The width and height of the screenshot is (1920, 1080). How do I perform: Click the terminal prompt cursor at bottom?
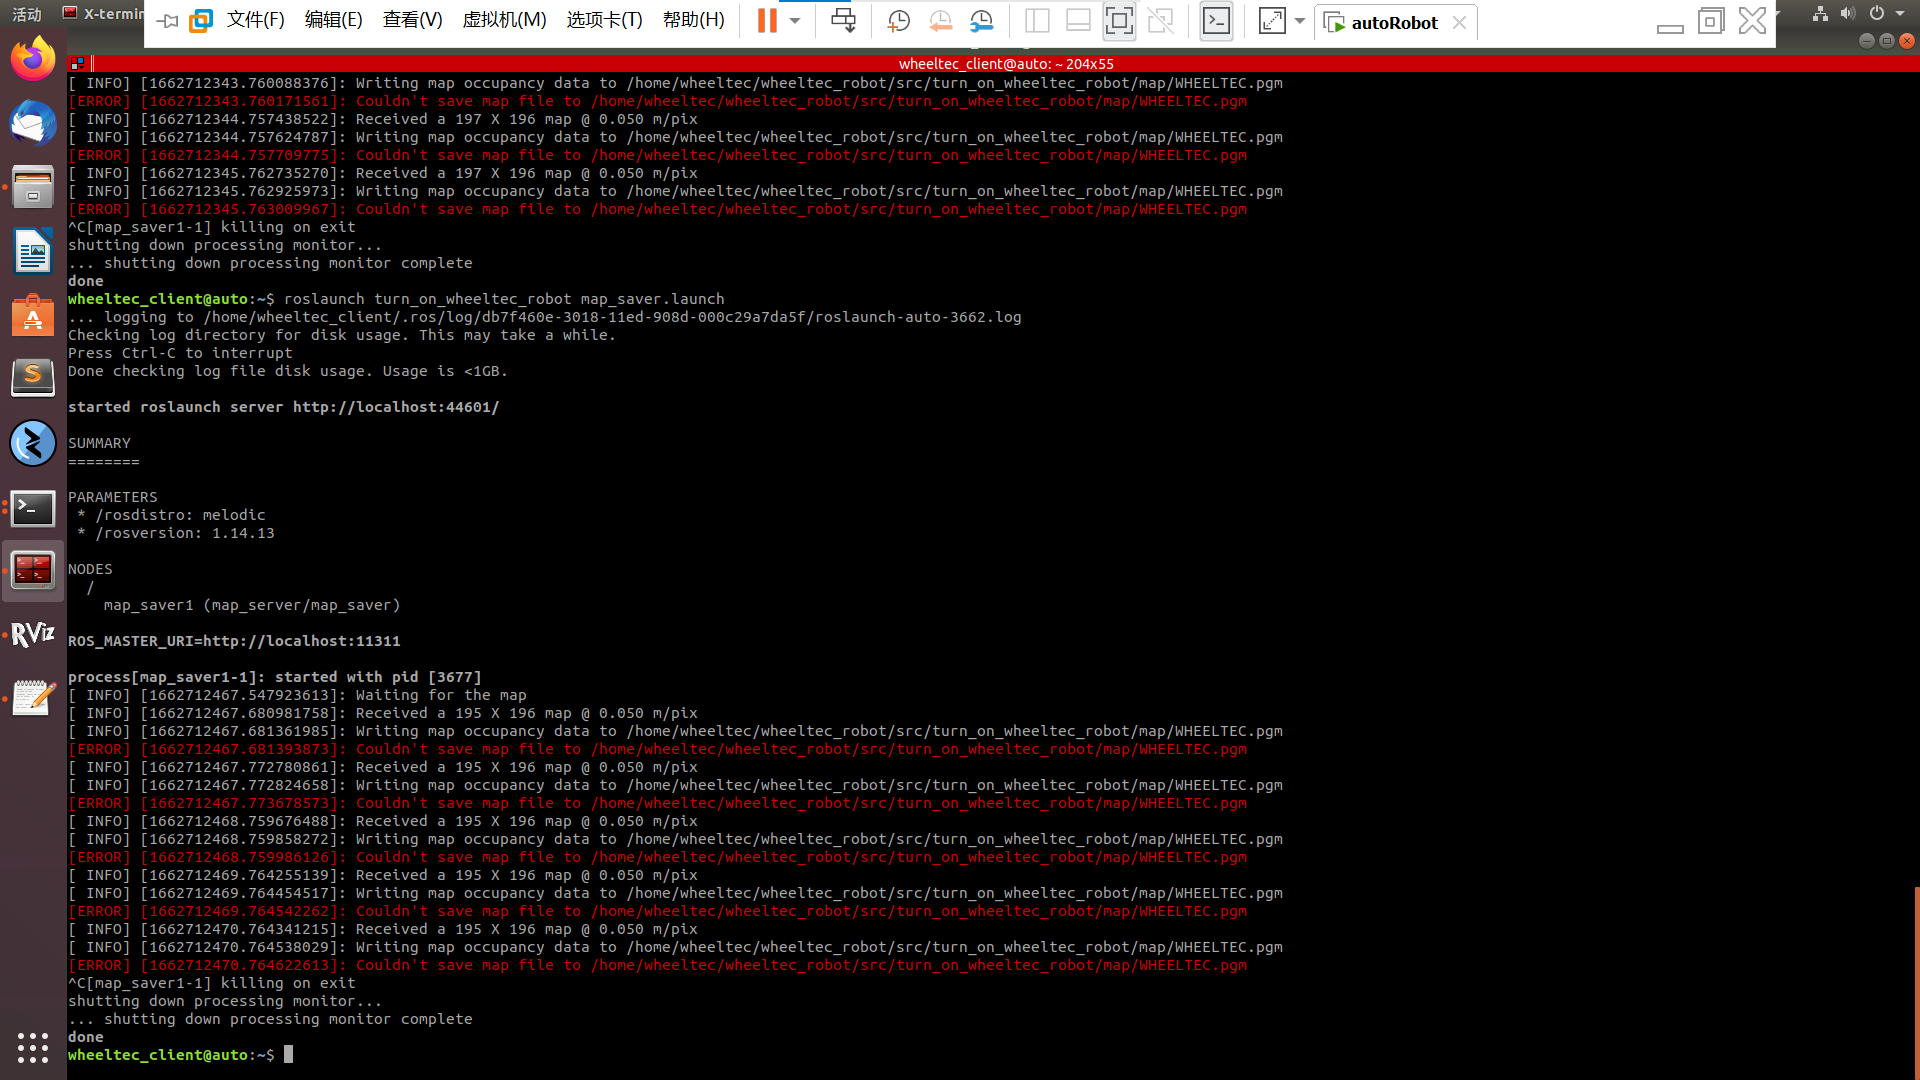(x=288, y=1054)
